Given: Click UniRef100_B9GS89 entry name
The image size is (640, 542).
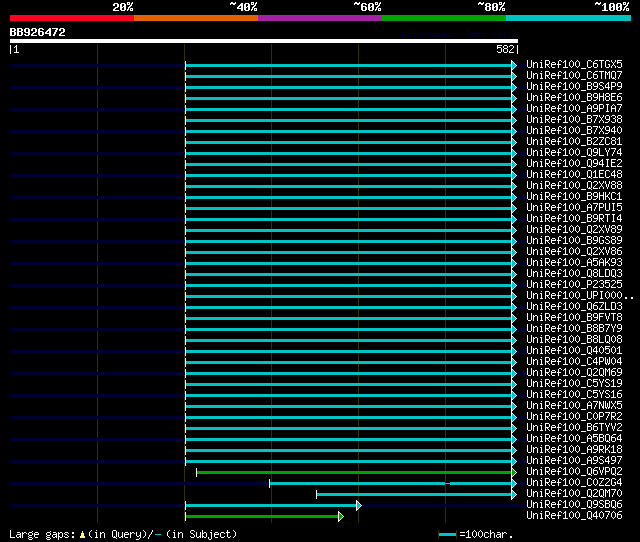Looking at the screenshot, I should click(574, 240).
